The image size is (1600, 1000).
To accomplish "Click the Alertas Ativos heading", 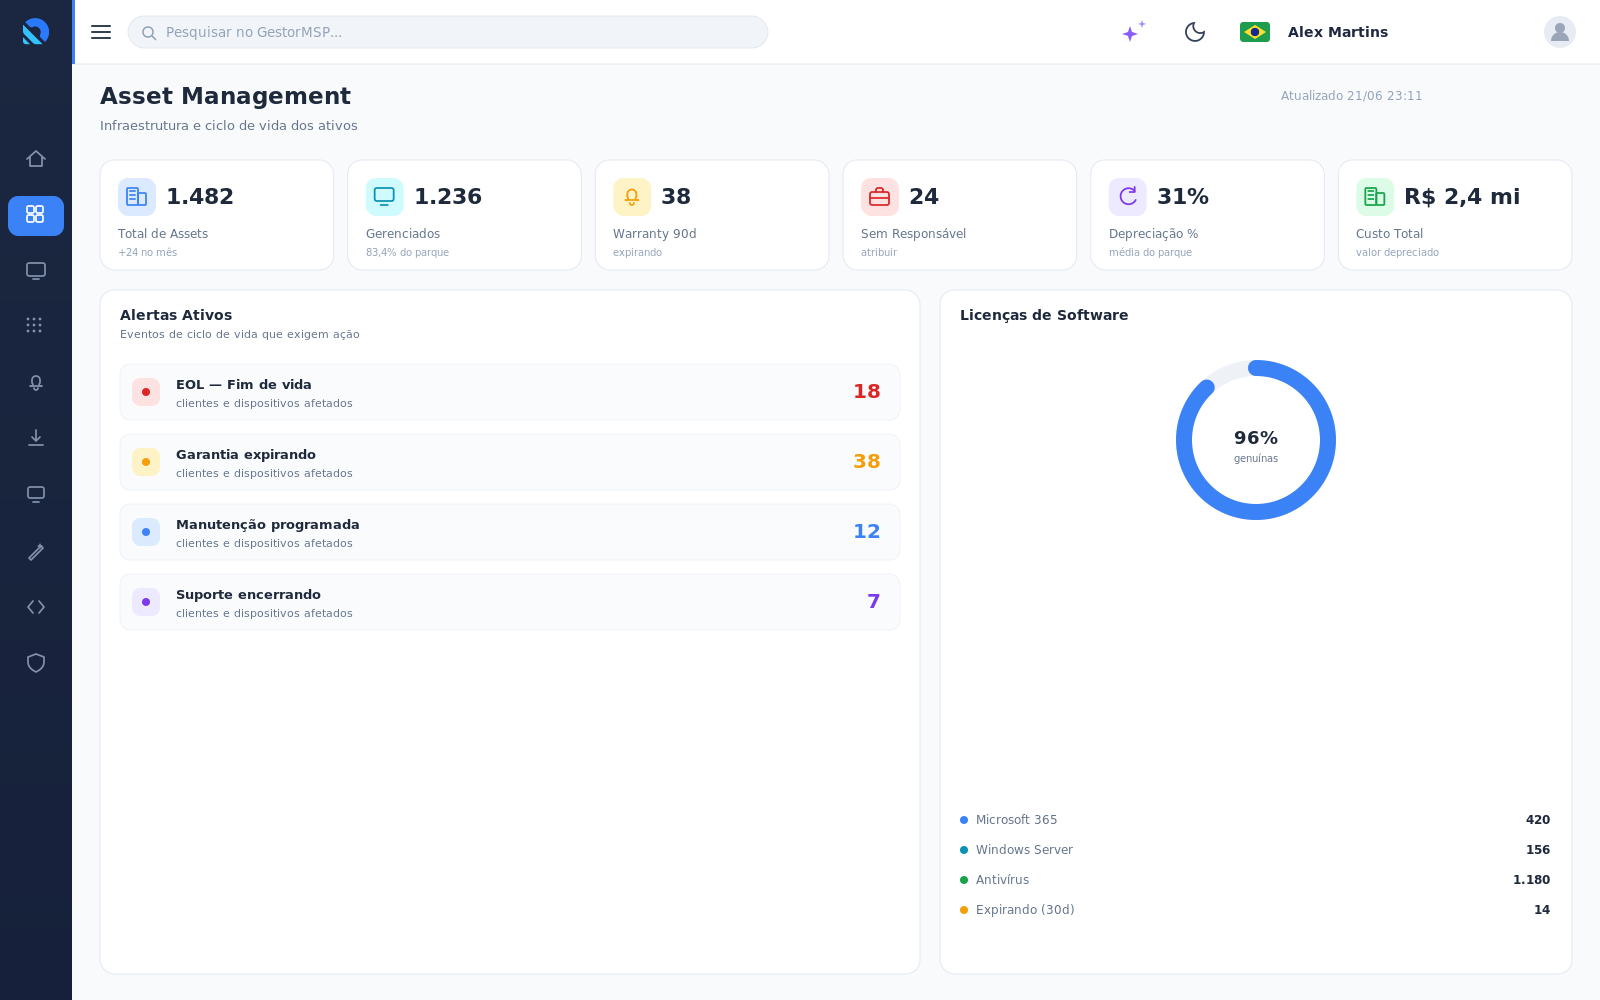I will pyautogui.click(x=176, y=315).
